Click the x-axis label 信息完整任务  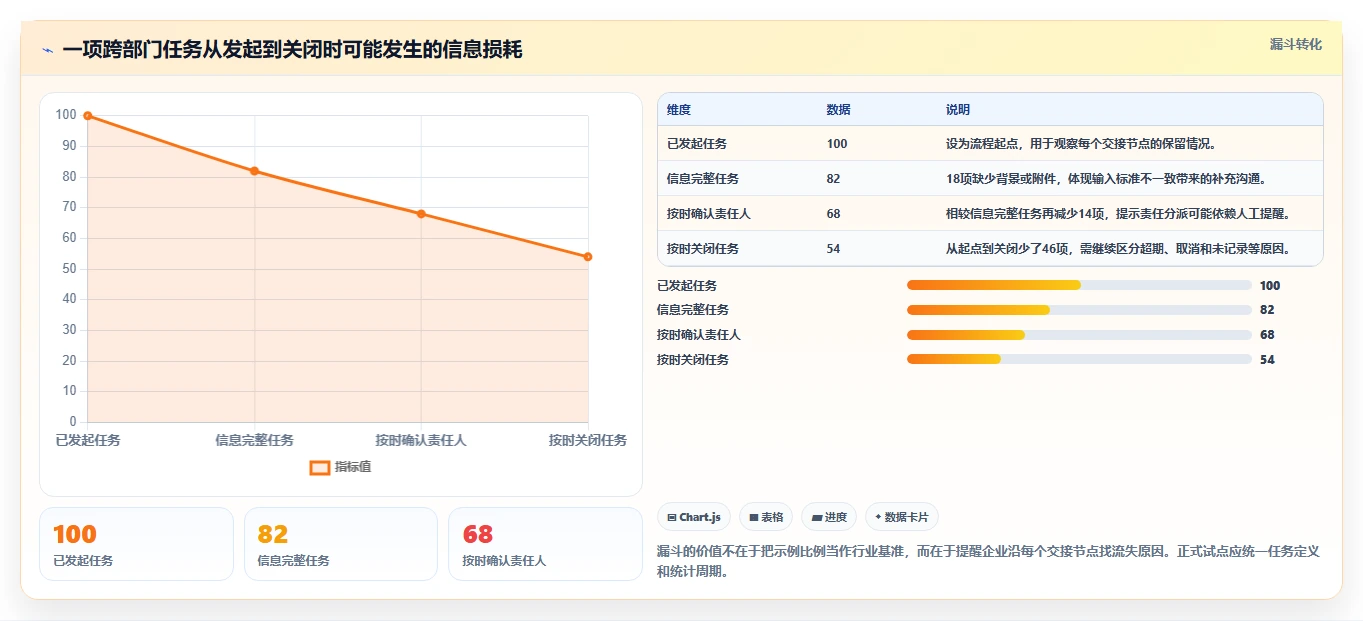pos(255,440)
